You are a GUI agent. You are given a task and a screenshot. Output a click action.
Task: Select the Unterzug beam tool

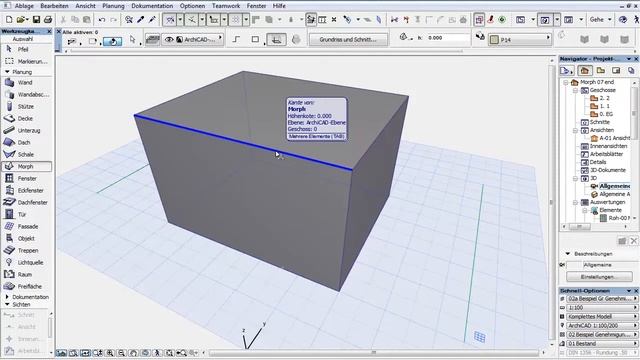[x=26, y=131]
